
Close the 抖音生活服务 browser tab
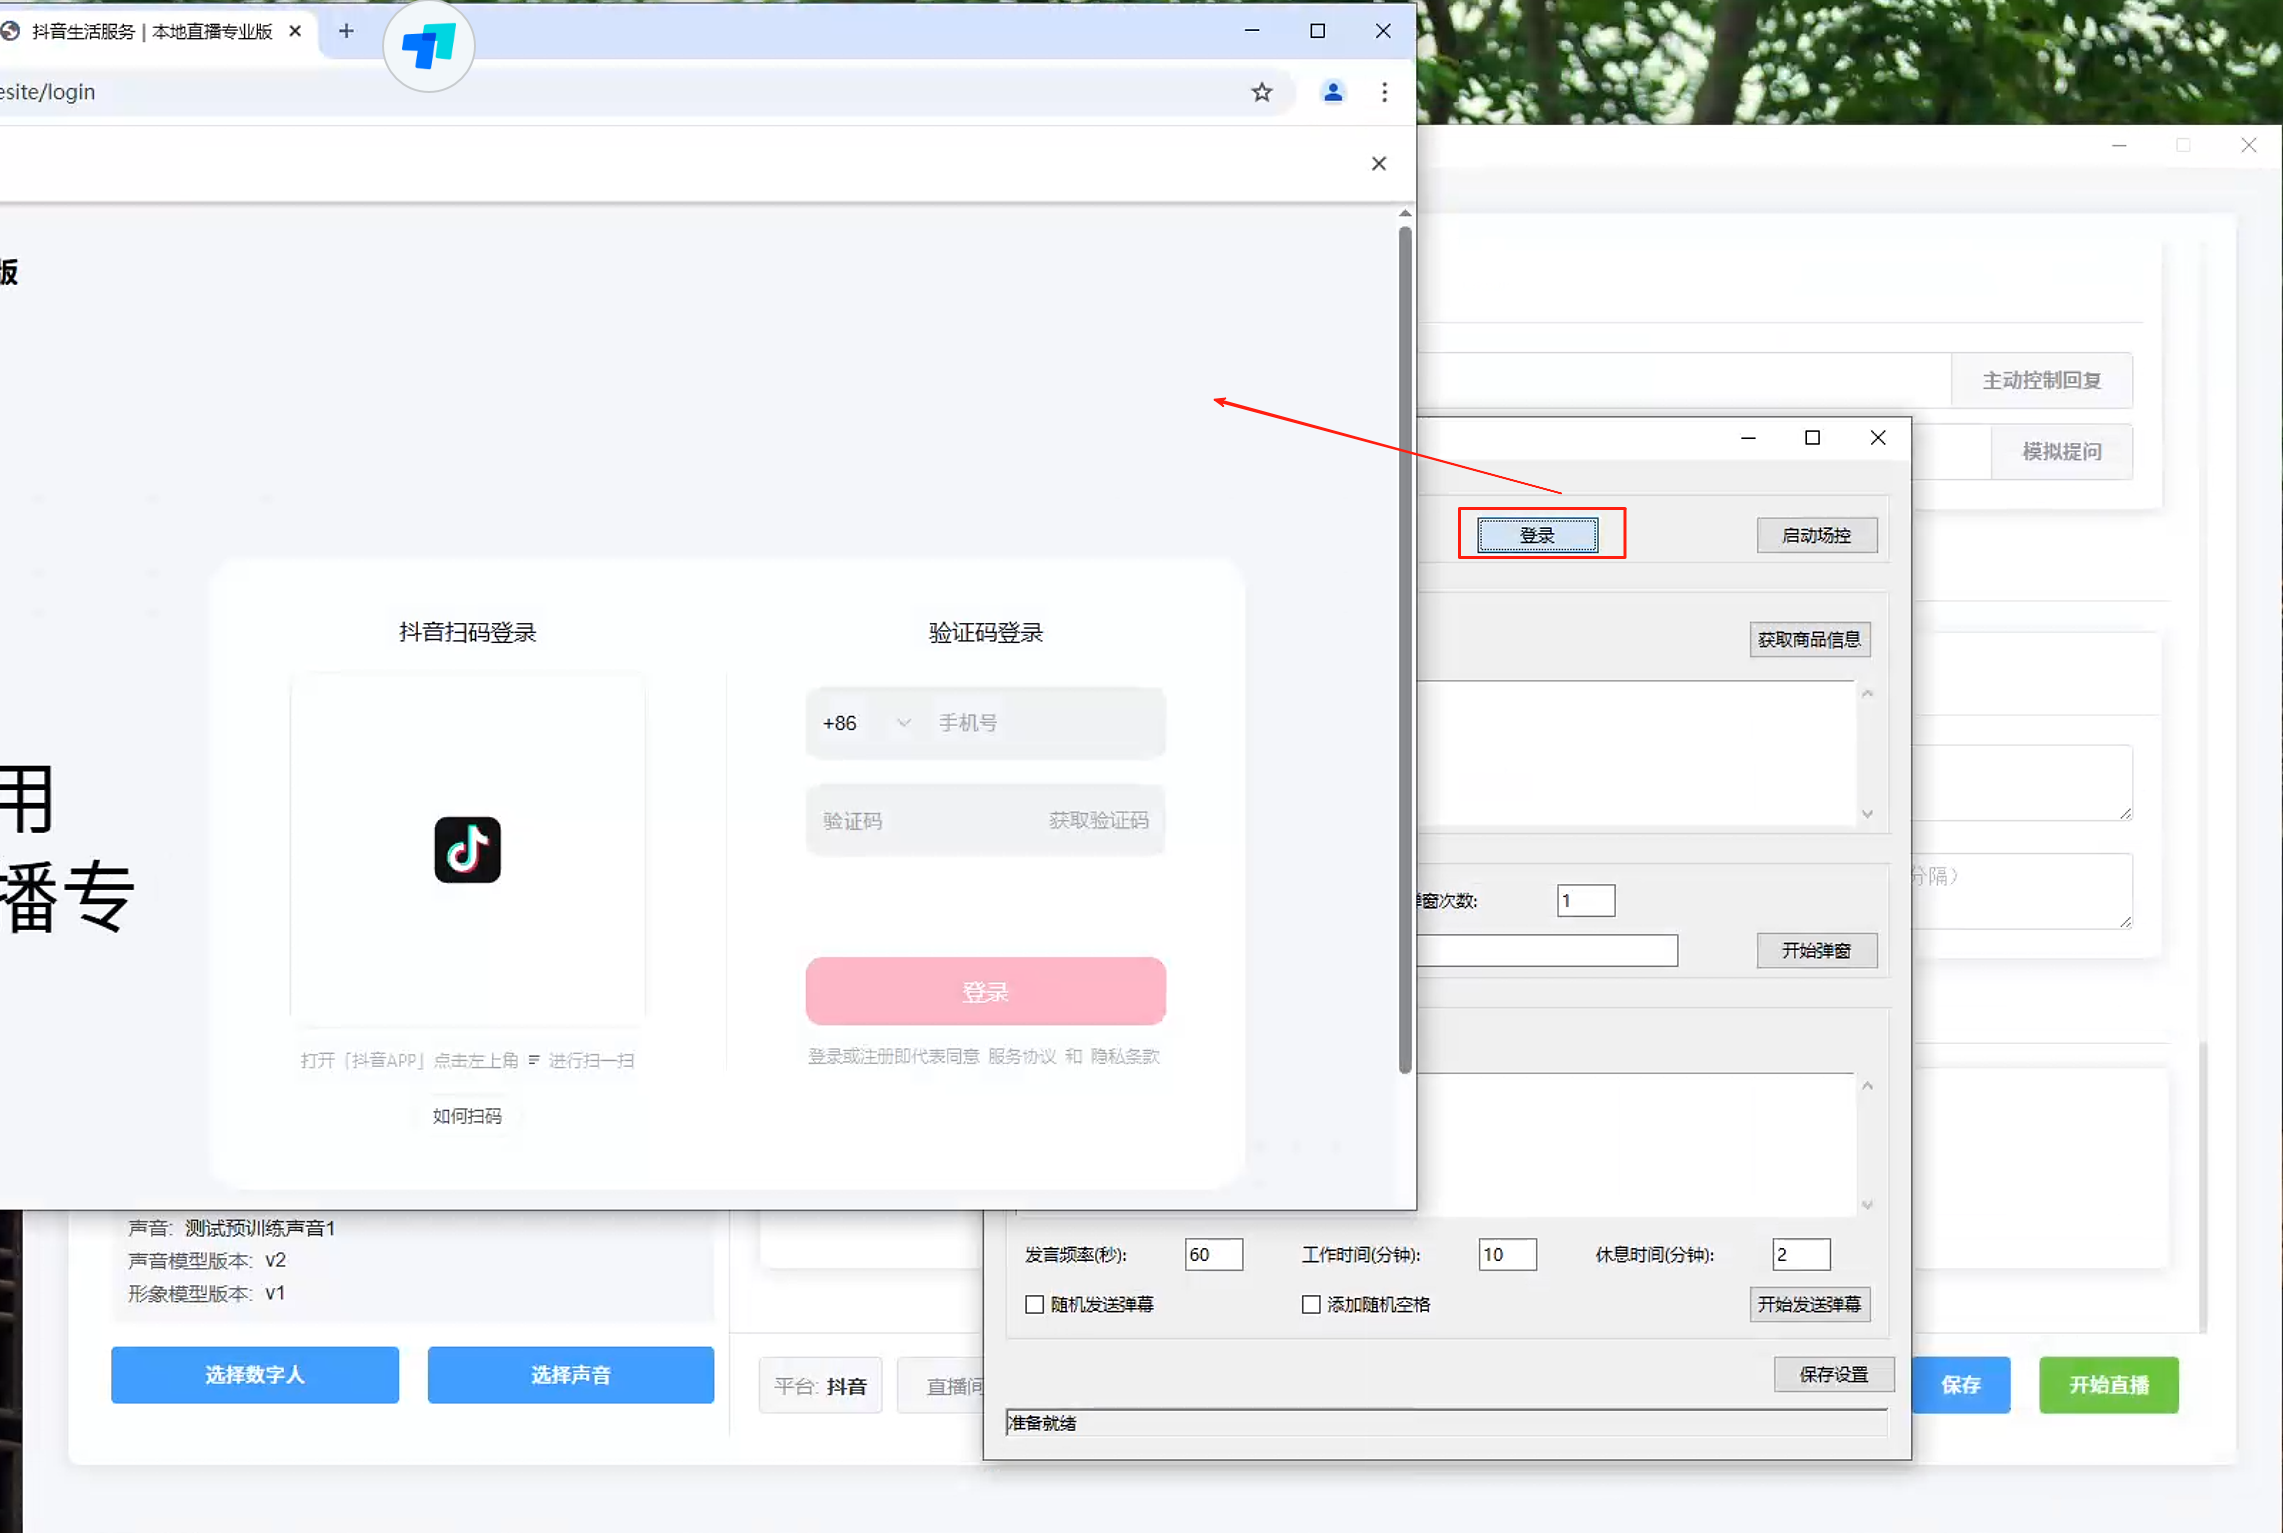295,31
